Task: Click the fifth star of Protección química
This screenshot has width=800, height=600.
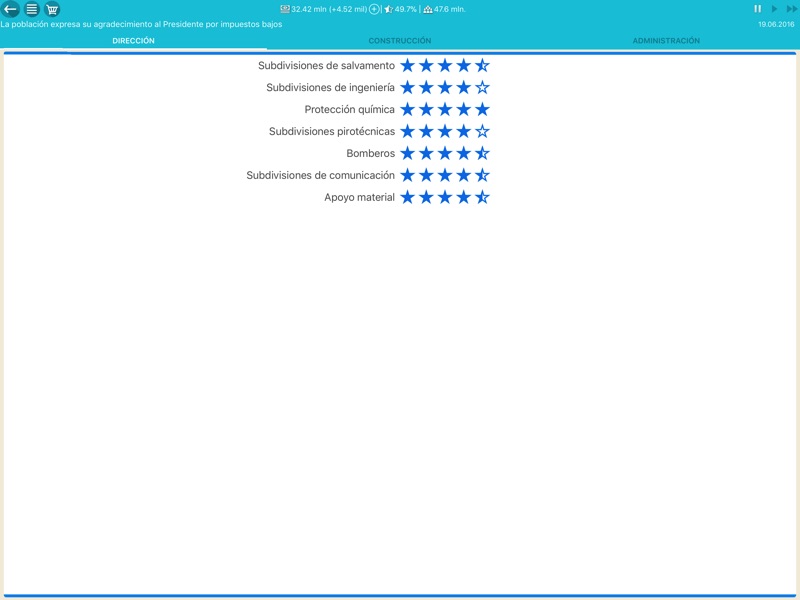Action: (x=482, y=109)
